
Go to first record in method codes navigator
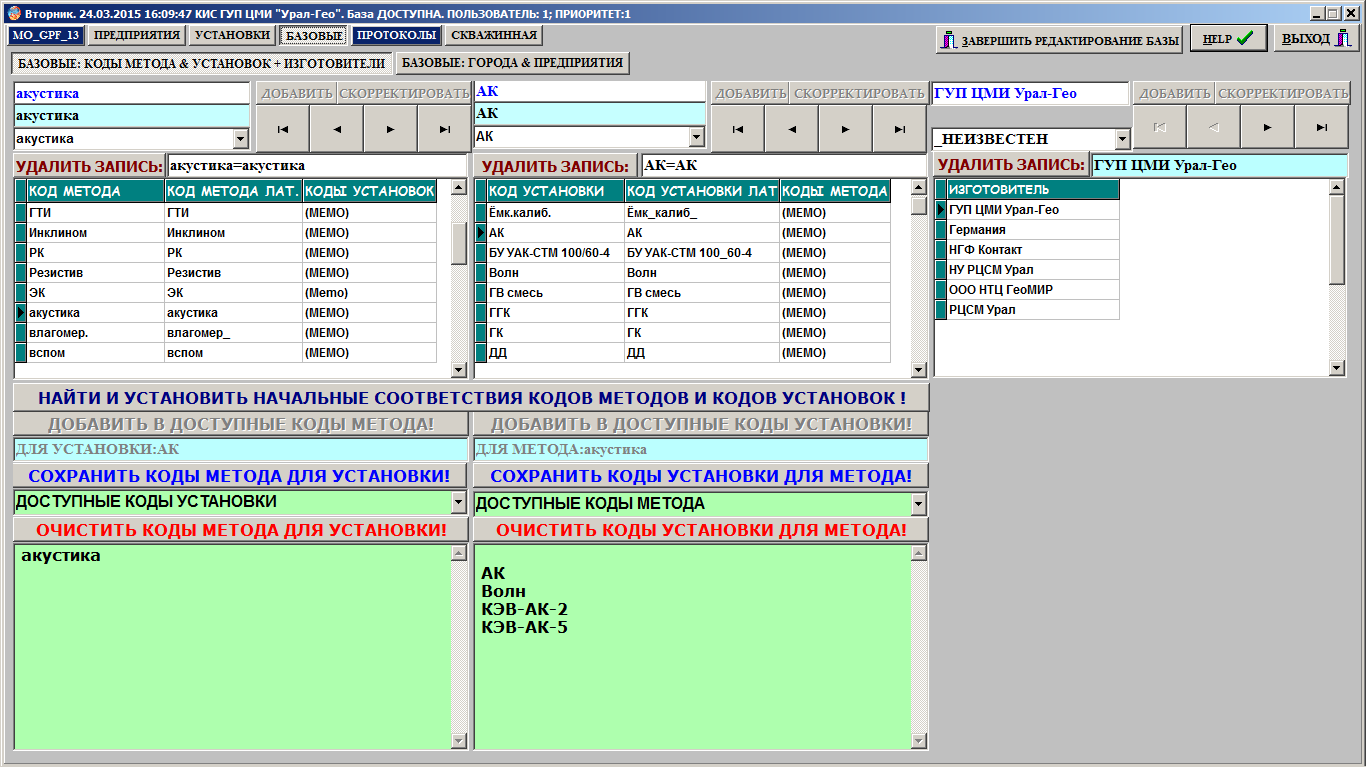click(283, 128)
